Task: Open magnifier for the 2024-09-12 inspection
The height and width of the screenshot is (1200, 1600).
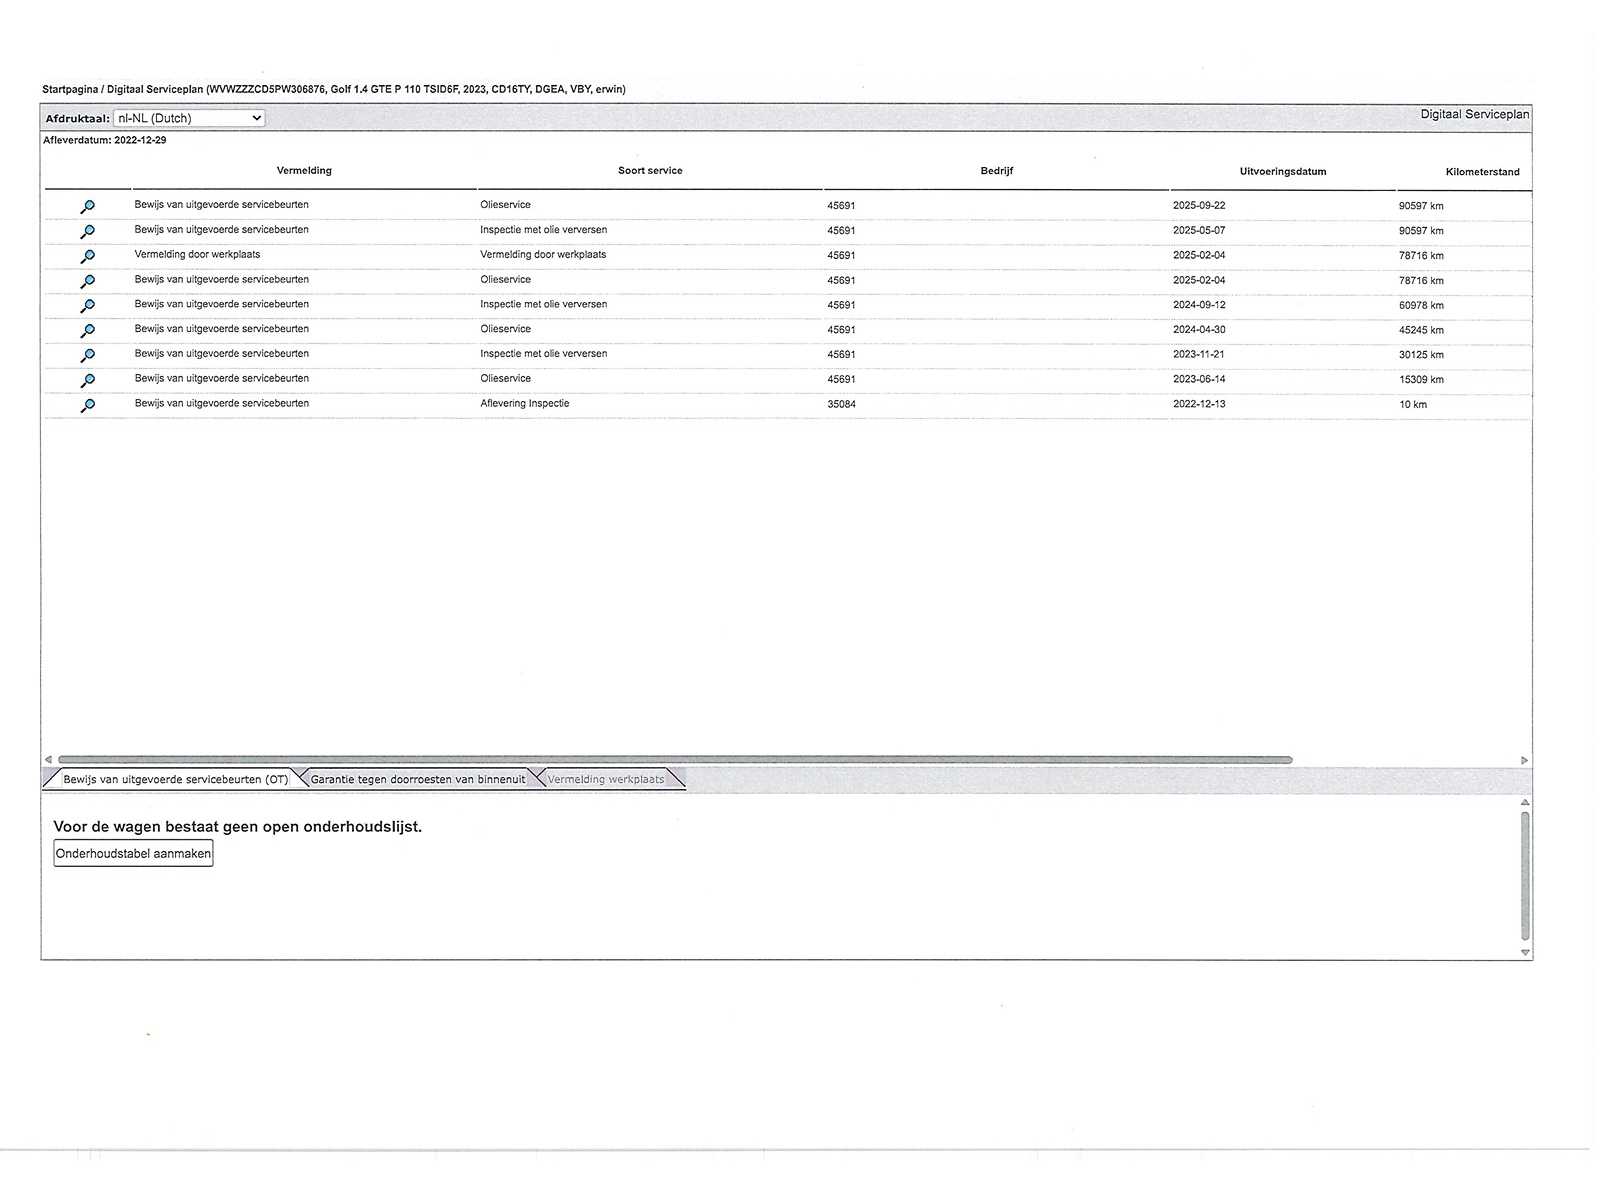Action: tap(88, 306)
